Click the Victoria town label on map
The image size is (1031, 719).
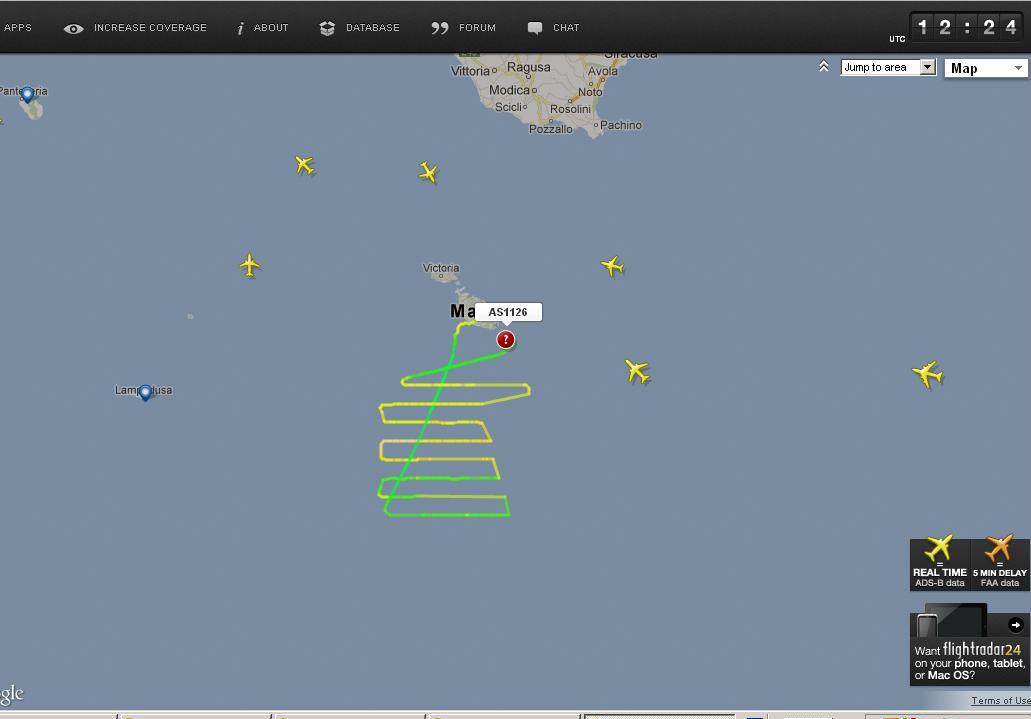coord(441,268)
